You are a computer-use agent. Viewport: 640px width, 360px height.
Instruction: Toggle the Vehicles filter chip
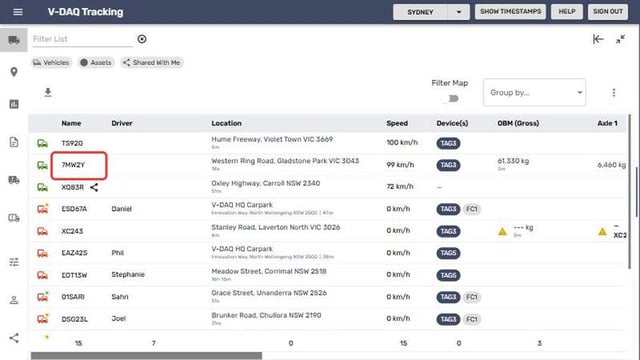point(51,62)
